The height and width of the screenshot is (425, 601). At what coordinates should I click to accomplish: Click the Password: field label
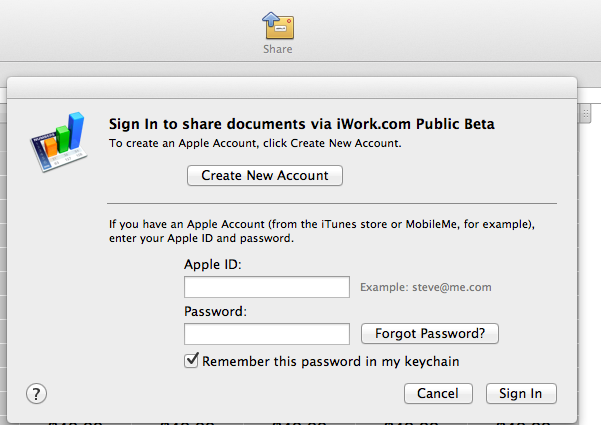point(215,311)
